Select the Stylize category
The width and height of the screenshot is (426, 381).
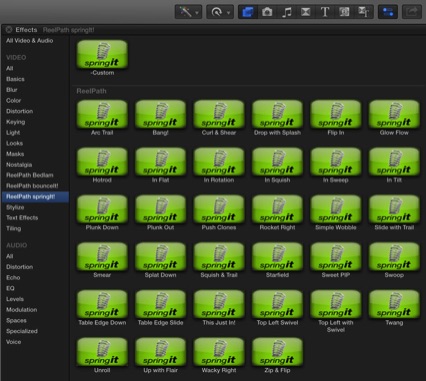point(15,207)
